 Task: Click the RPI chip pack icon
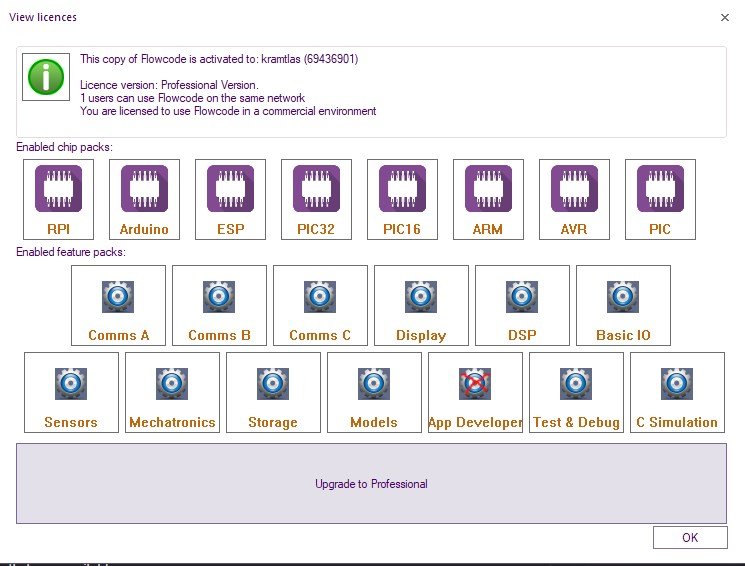[x=58, y=190]
